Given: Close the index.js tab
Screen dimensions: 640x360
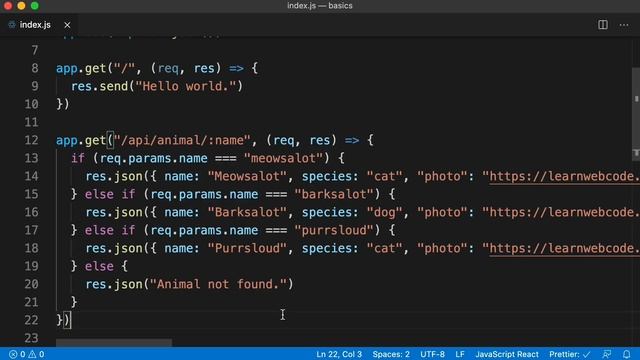Looking at the screenshot, I should [x=67, y=25].
